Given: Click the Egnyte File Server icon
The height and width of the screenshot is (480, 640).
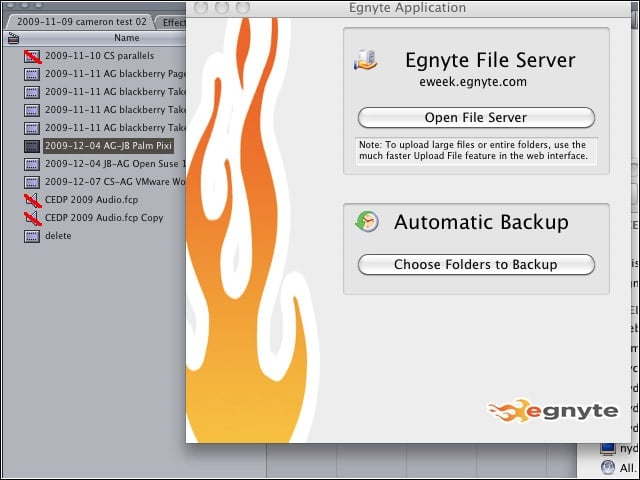Looking at the screenshot, I should tap(365, 60).
